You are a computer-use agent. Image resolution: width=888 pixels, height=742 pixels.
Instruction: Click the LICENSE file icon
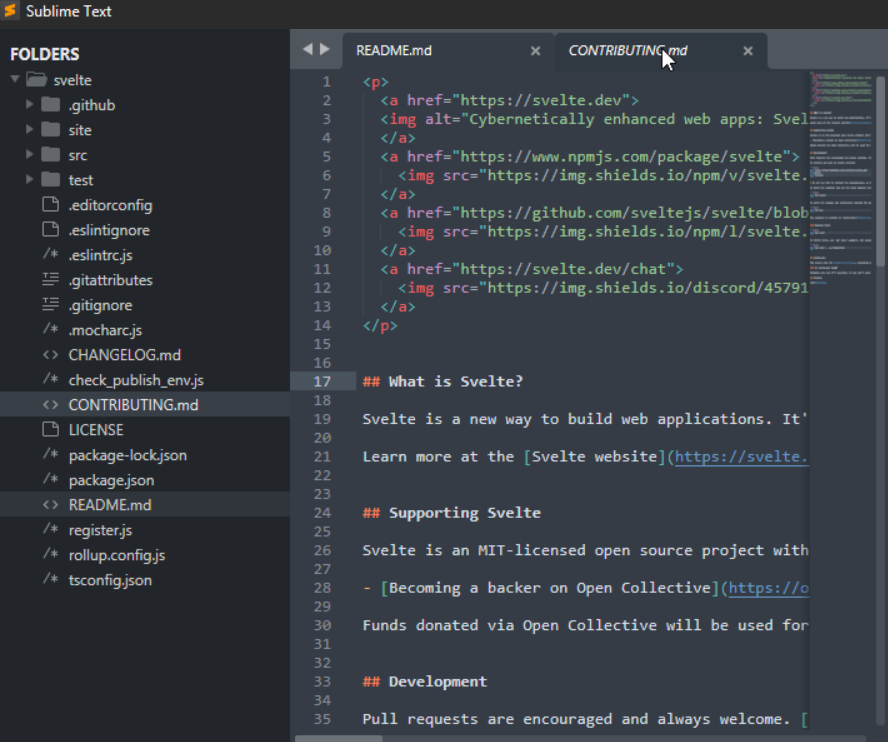(50, 429)
